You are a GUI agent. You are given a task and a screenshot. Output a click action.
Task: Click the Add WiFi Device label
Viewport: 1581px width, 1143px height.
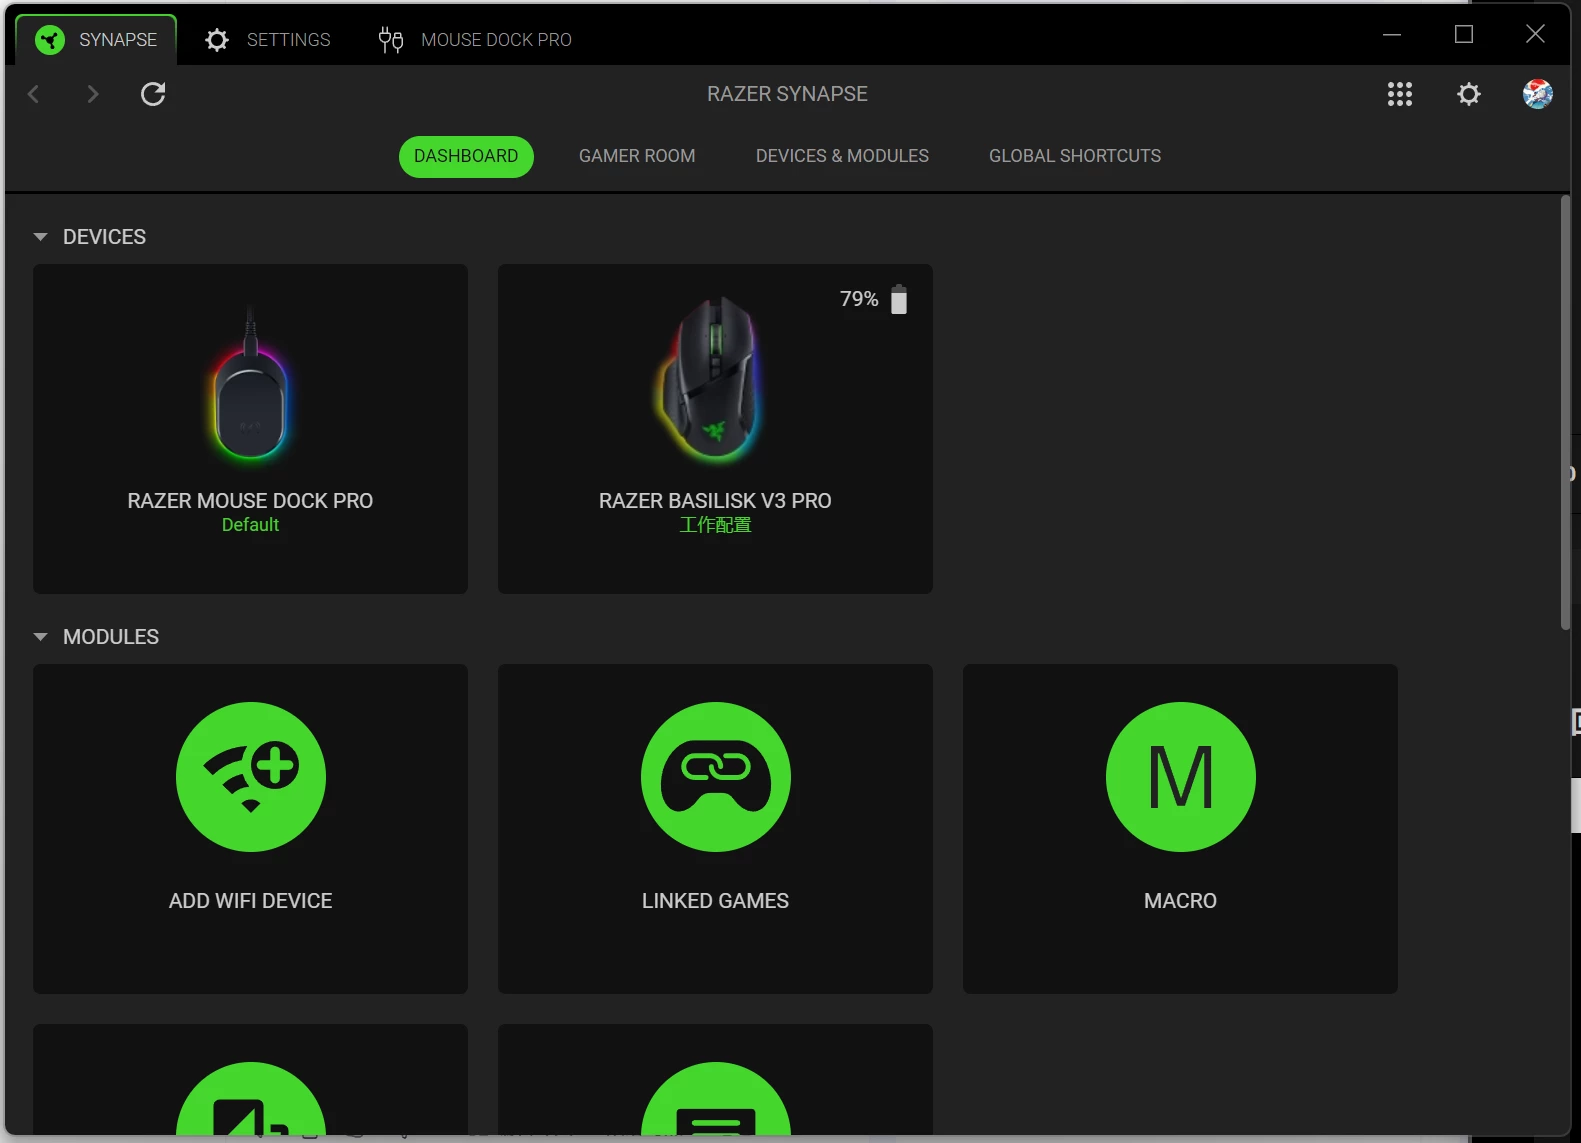tap(250, 901)
